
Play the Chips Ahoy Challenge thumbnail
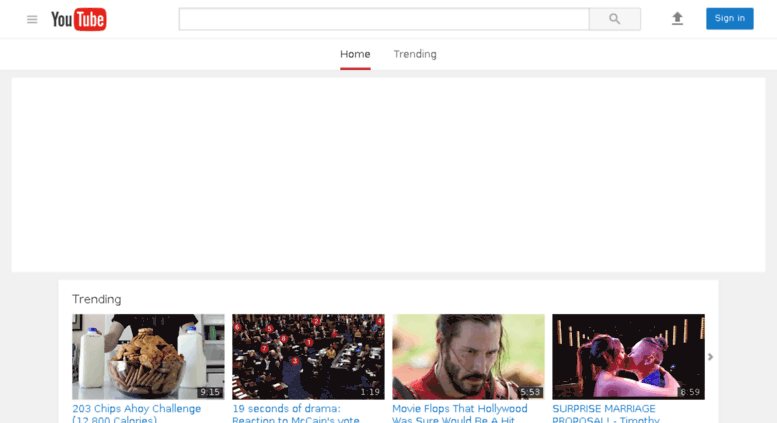(x=148, y=357)
